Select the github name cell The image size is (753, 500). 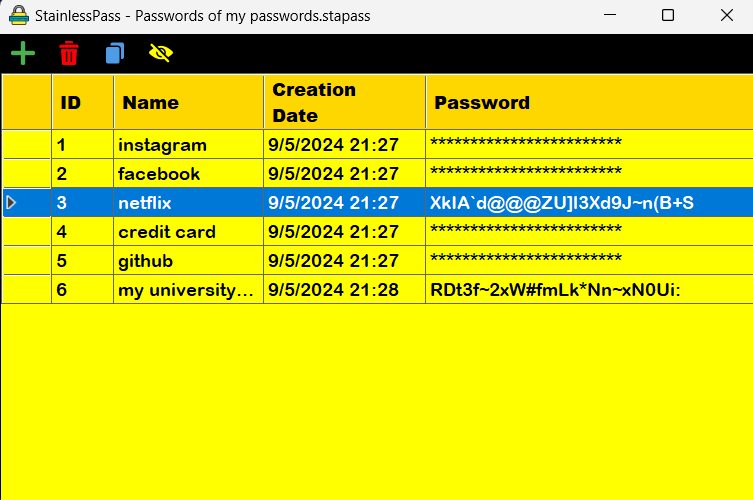[189, 260]
